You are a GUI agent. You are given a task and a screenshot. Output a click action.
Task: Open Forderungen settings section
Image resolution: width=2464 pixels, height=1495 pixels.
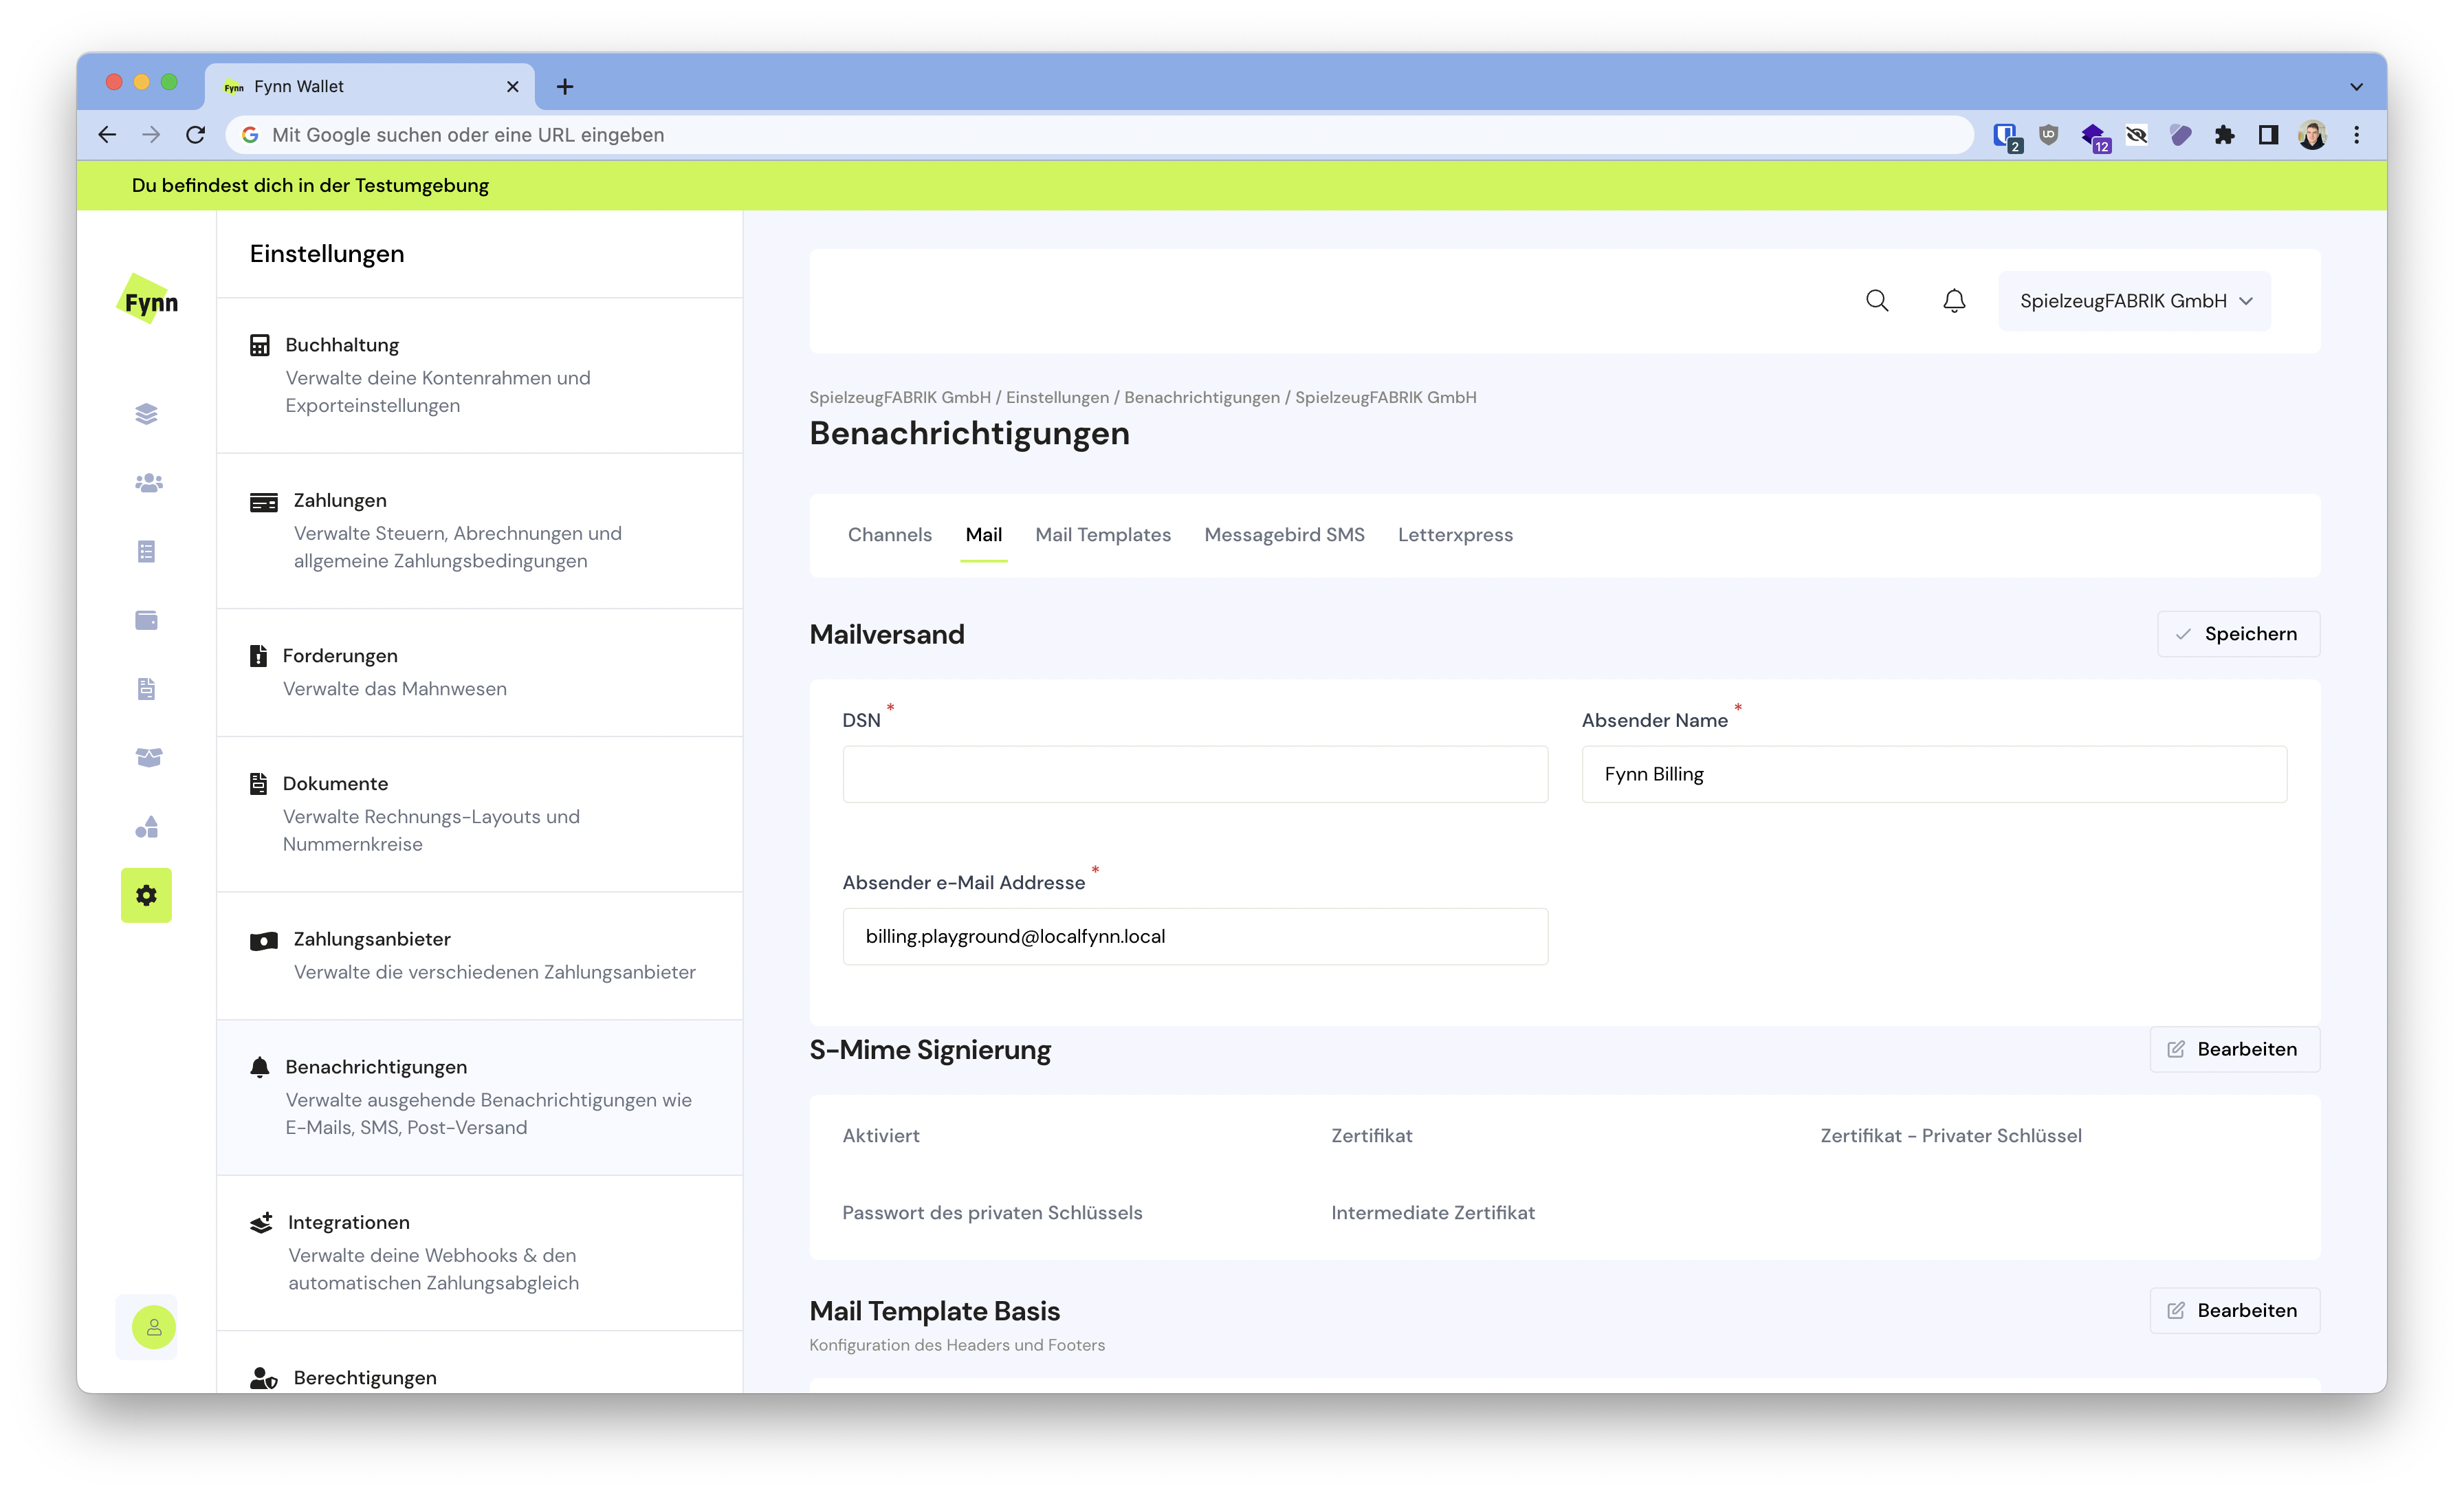tap(480, 672)
